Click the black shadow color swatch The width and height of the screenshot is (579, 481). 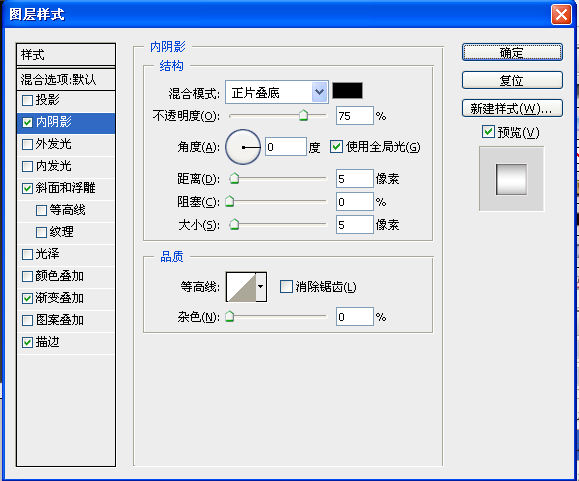tap(347, 91)
